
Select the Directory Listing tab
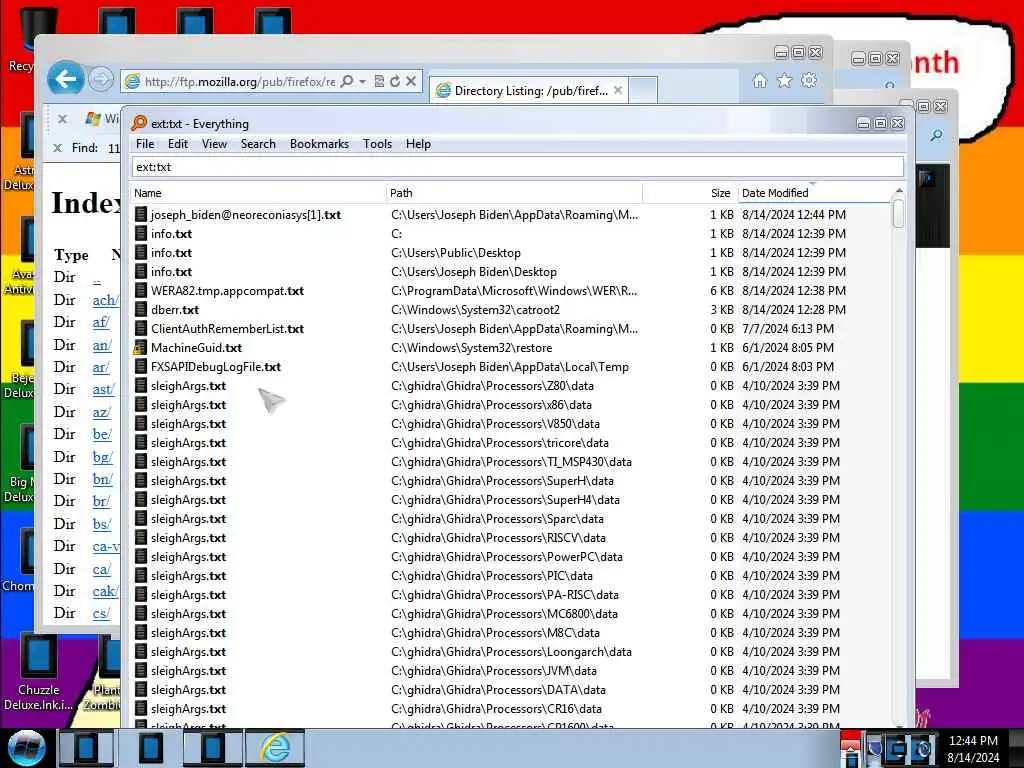pyautogui.click(x=529, y=90)
